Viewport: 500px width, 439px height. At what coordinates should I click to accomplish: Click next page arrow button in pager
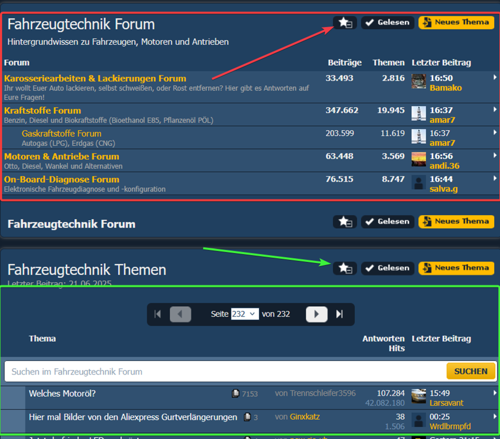(x=317, y=314)
